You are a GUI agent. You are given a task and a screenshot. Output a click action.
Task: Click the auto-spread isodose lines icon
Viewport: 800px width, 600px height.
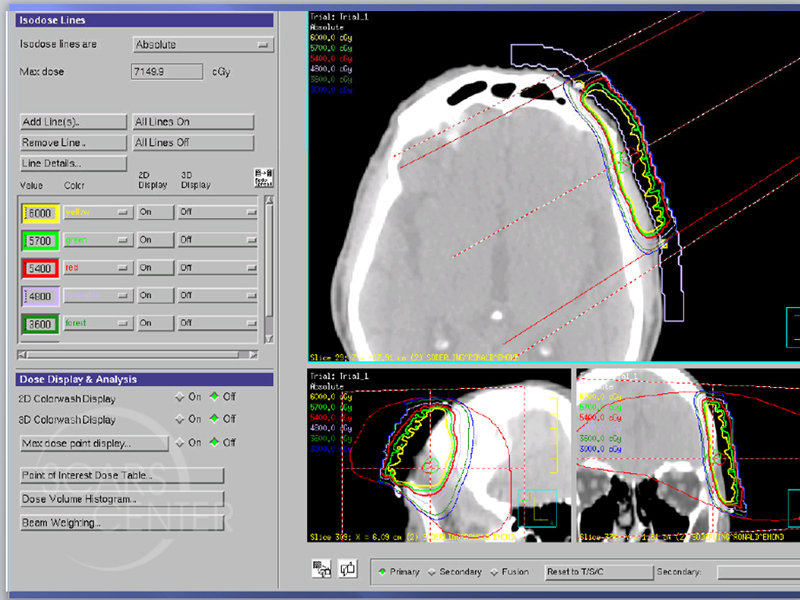point(264,178)
